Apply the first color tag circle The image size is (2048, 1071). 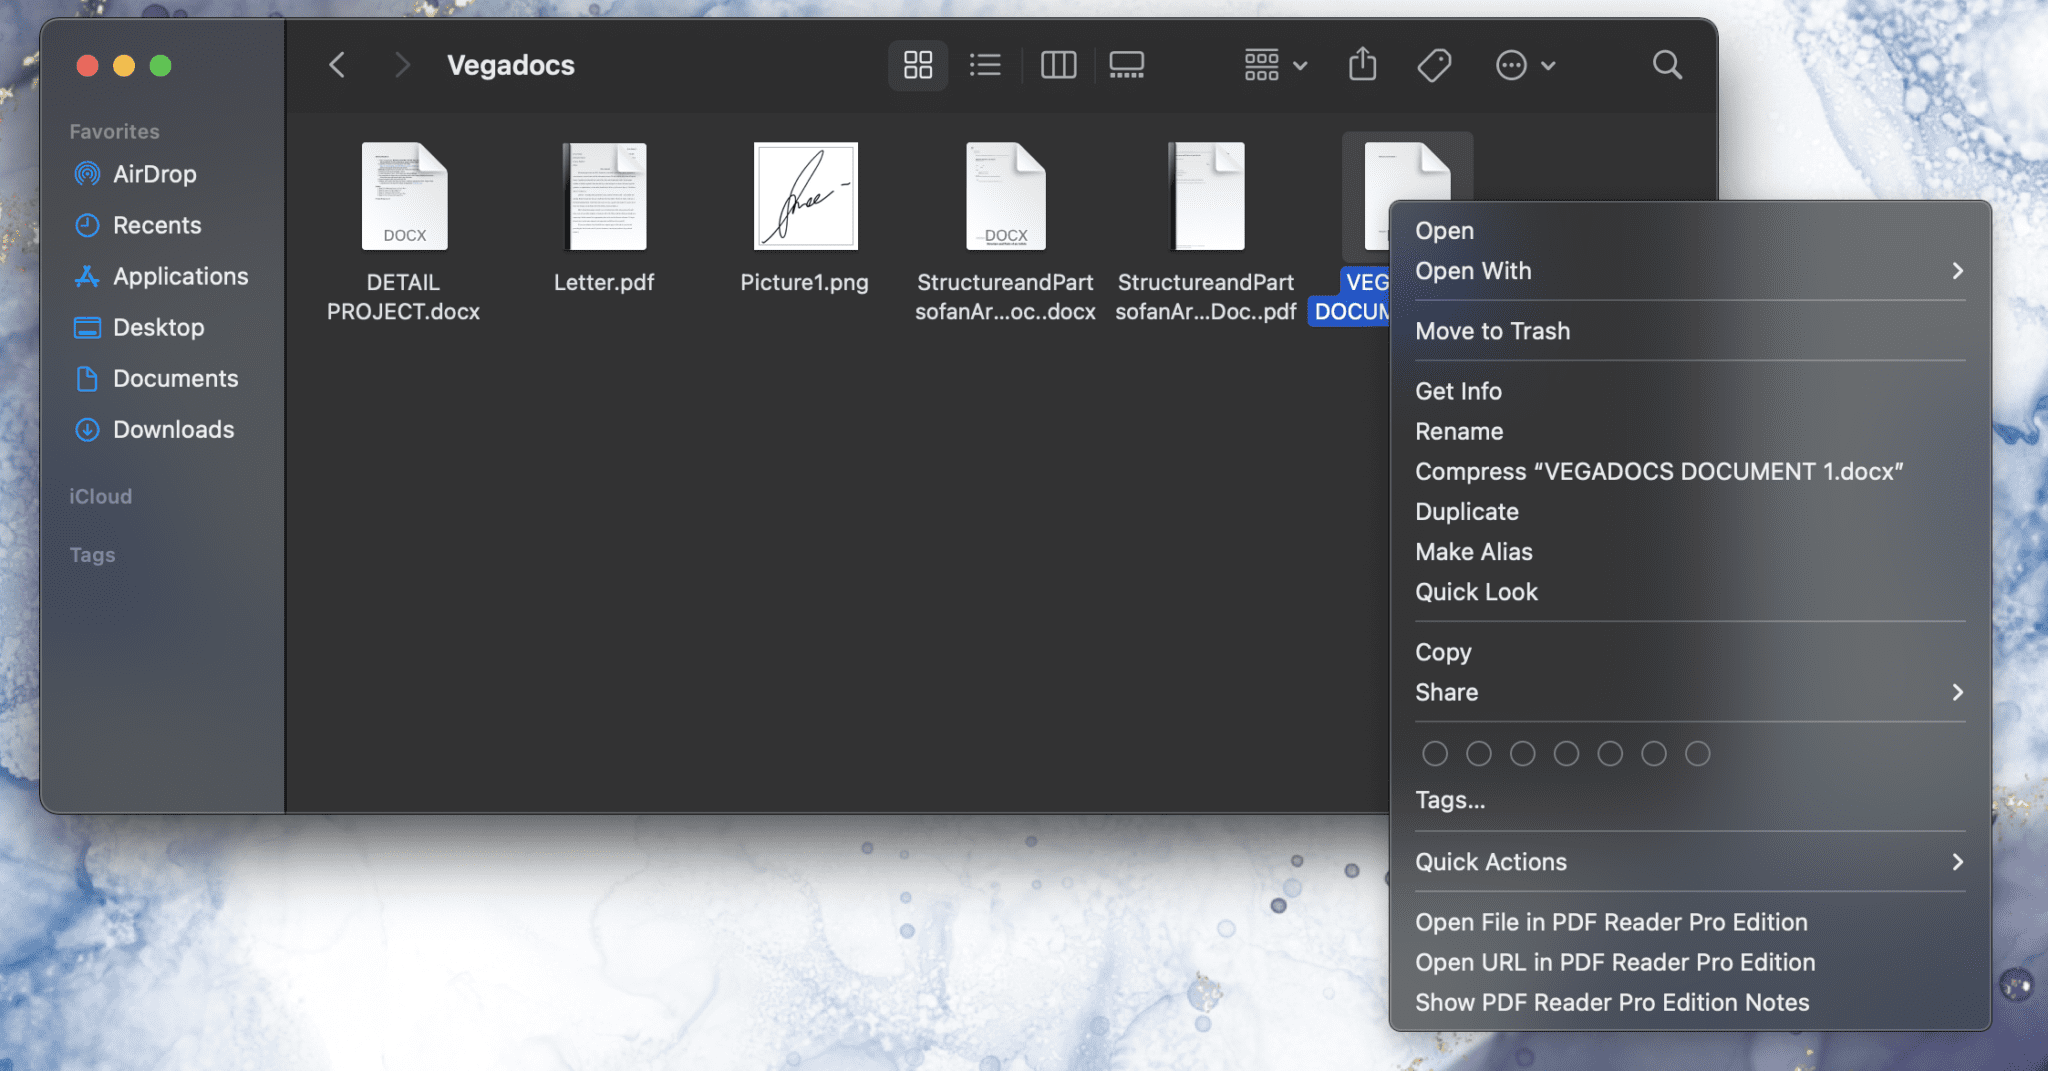tap(1435, 753)
